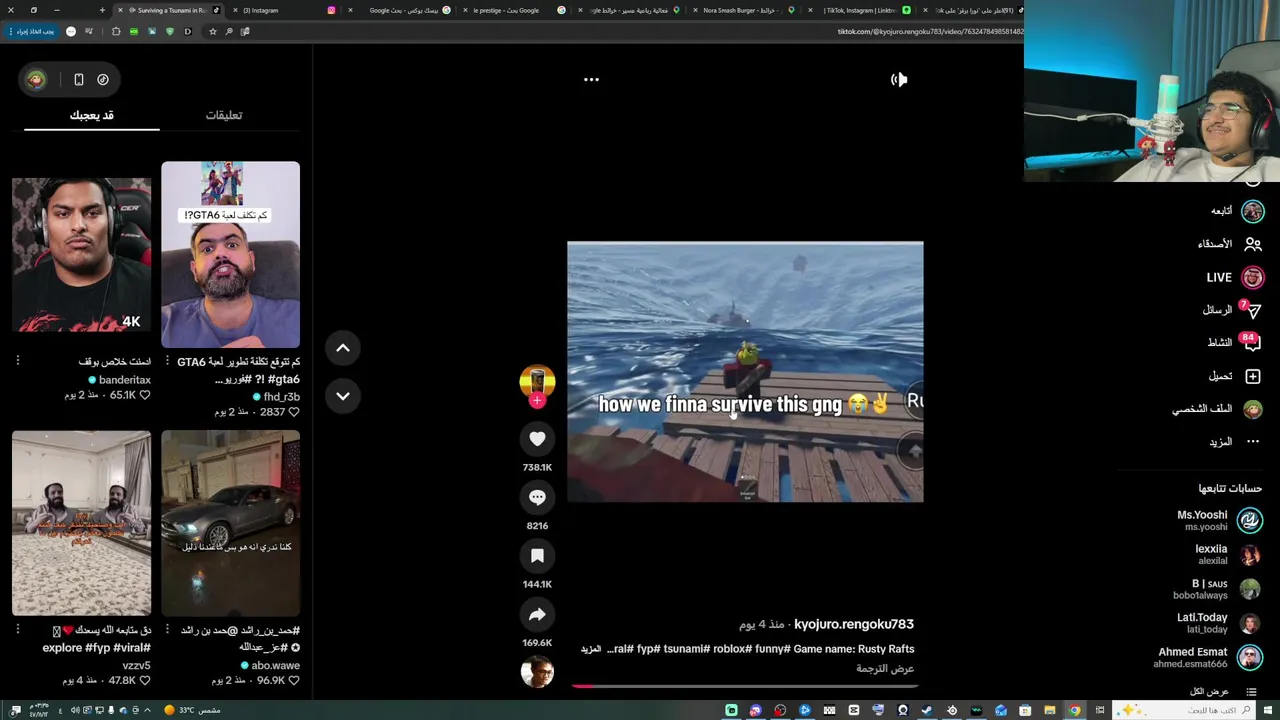Image resolution: width=1280 pixels, height=720 pixels.
Task: Bookmark the video with 144.1K saves
Action: point(537,555)
